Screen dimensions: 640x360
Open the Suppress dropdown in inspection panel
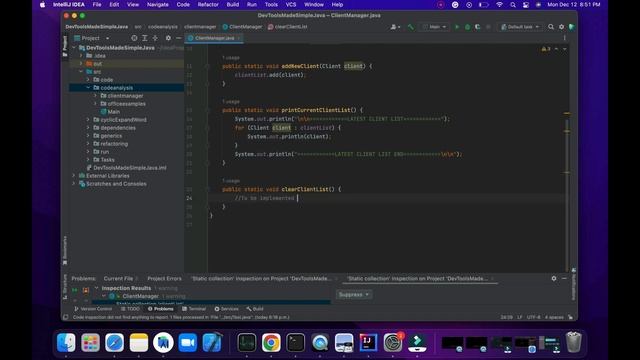coord(353,294)
